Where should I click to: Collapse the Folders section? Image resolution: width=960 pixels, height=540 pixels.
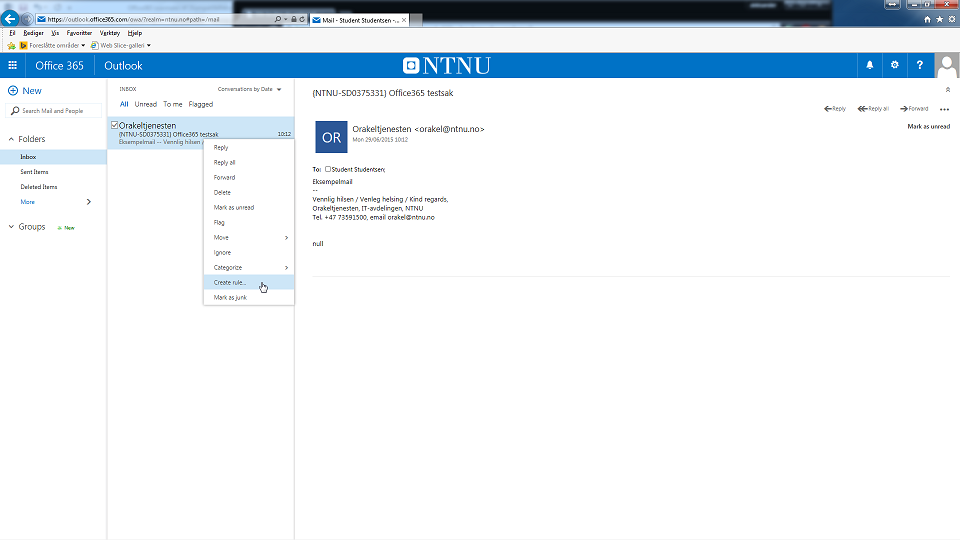point(11,139)
